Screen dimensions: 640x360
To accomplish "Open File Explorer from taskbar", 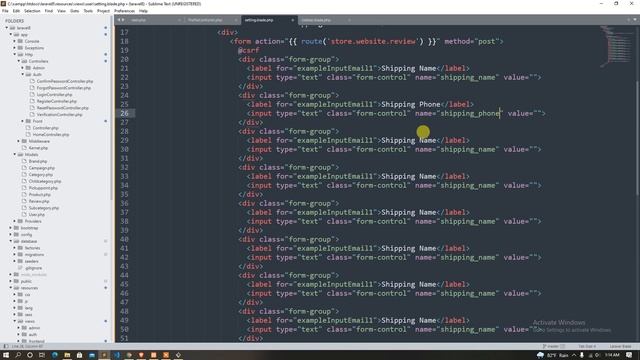I will (67, 355).
